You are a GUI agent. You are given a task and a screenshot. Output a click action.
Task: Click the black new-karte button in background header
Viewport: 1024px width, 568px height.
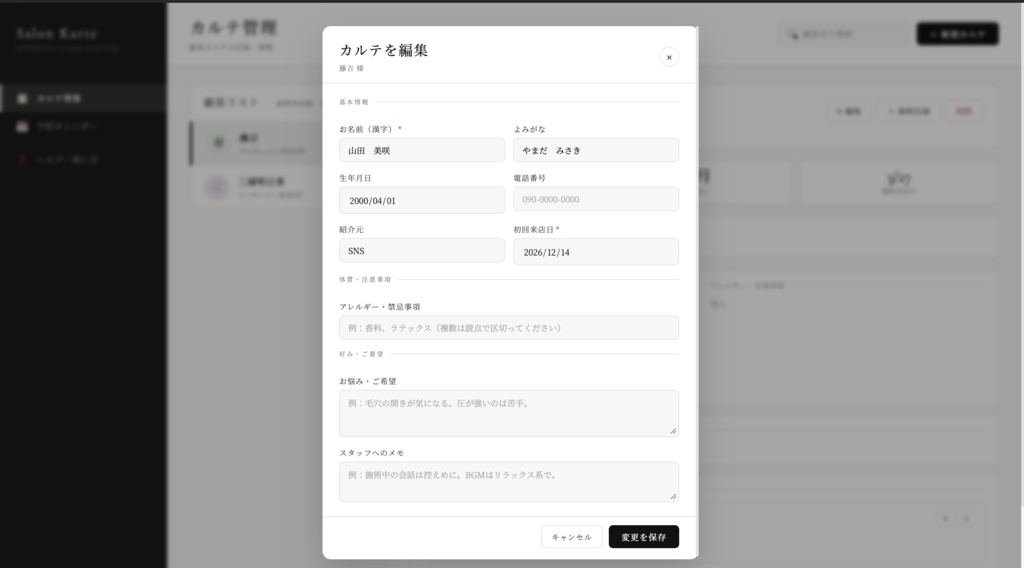(x=957, y=34)
